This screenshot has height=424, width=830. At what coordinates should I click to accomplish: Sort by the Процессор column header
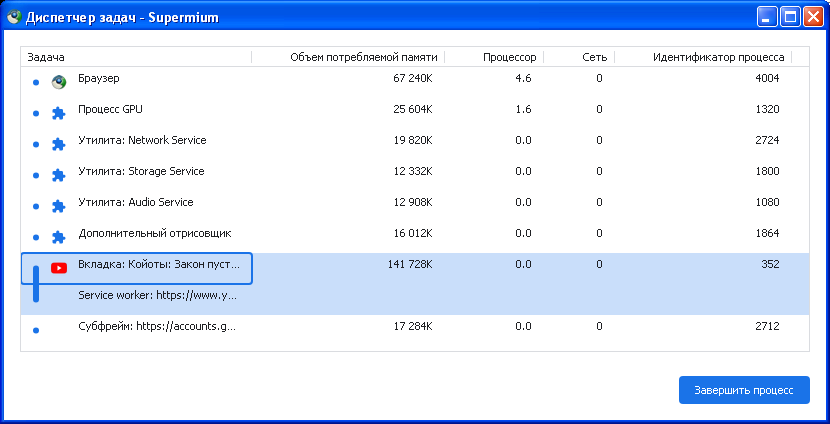[494, 57]
